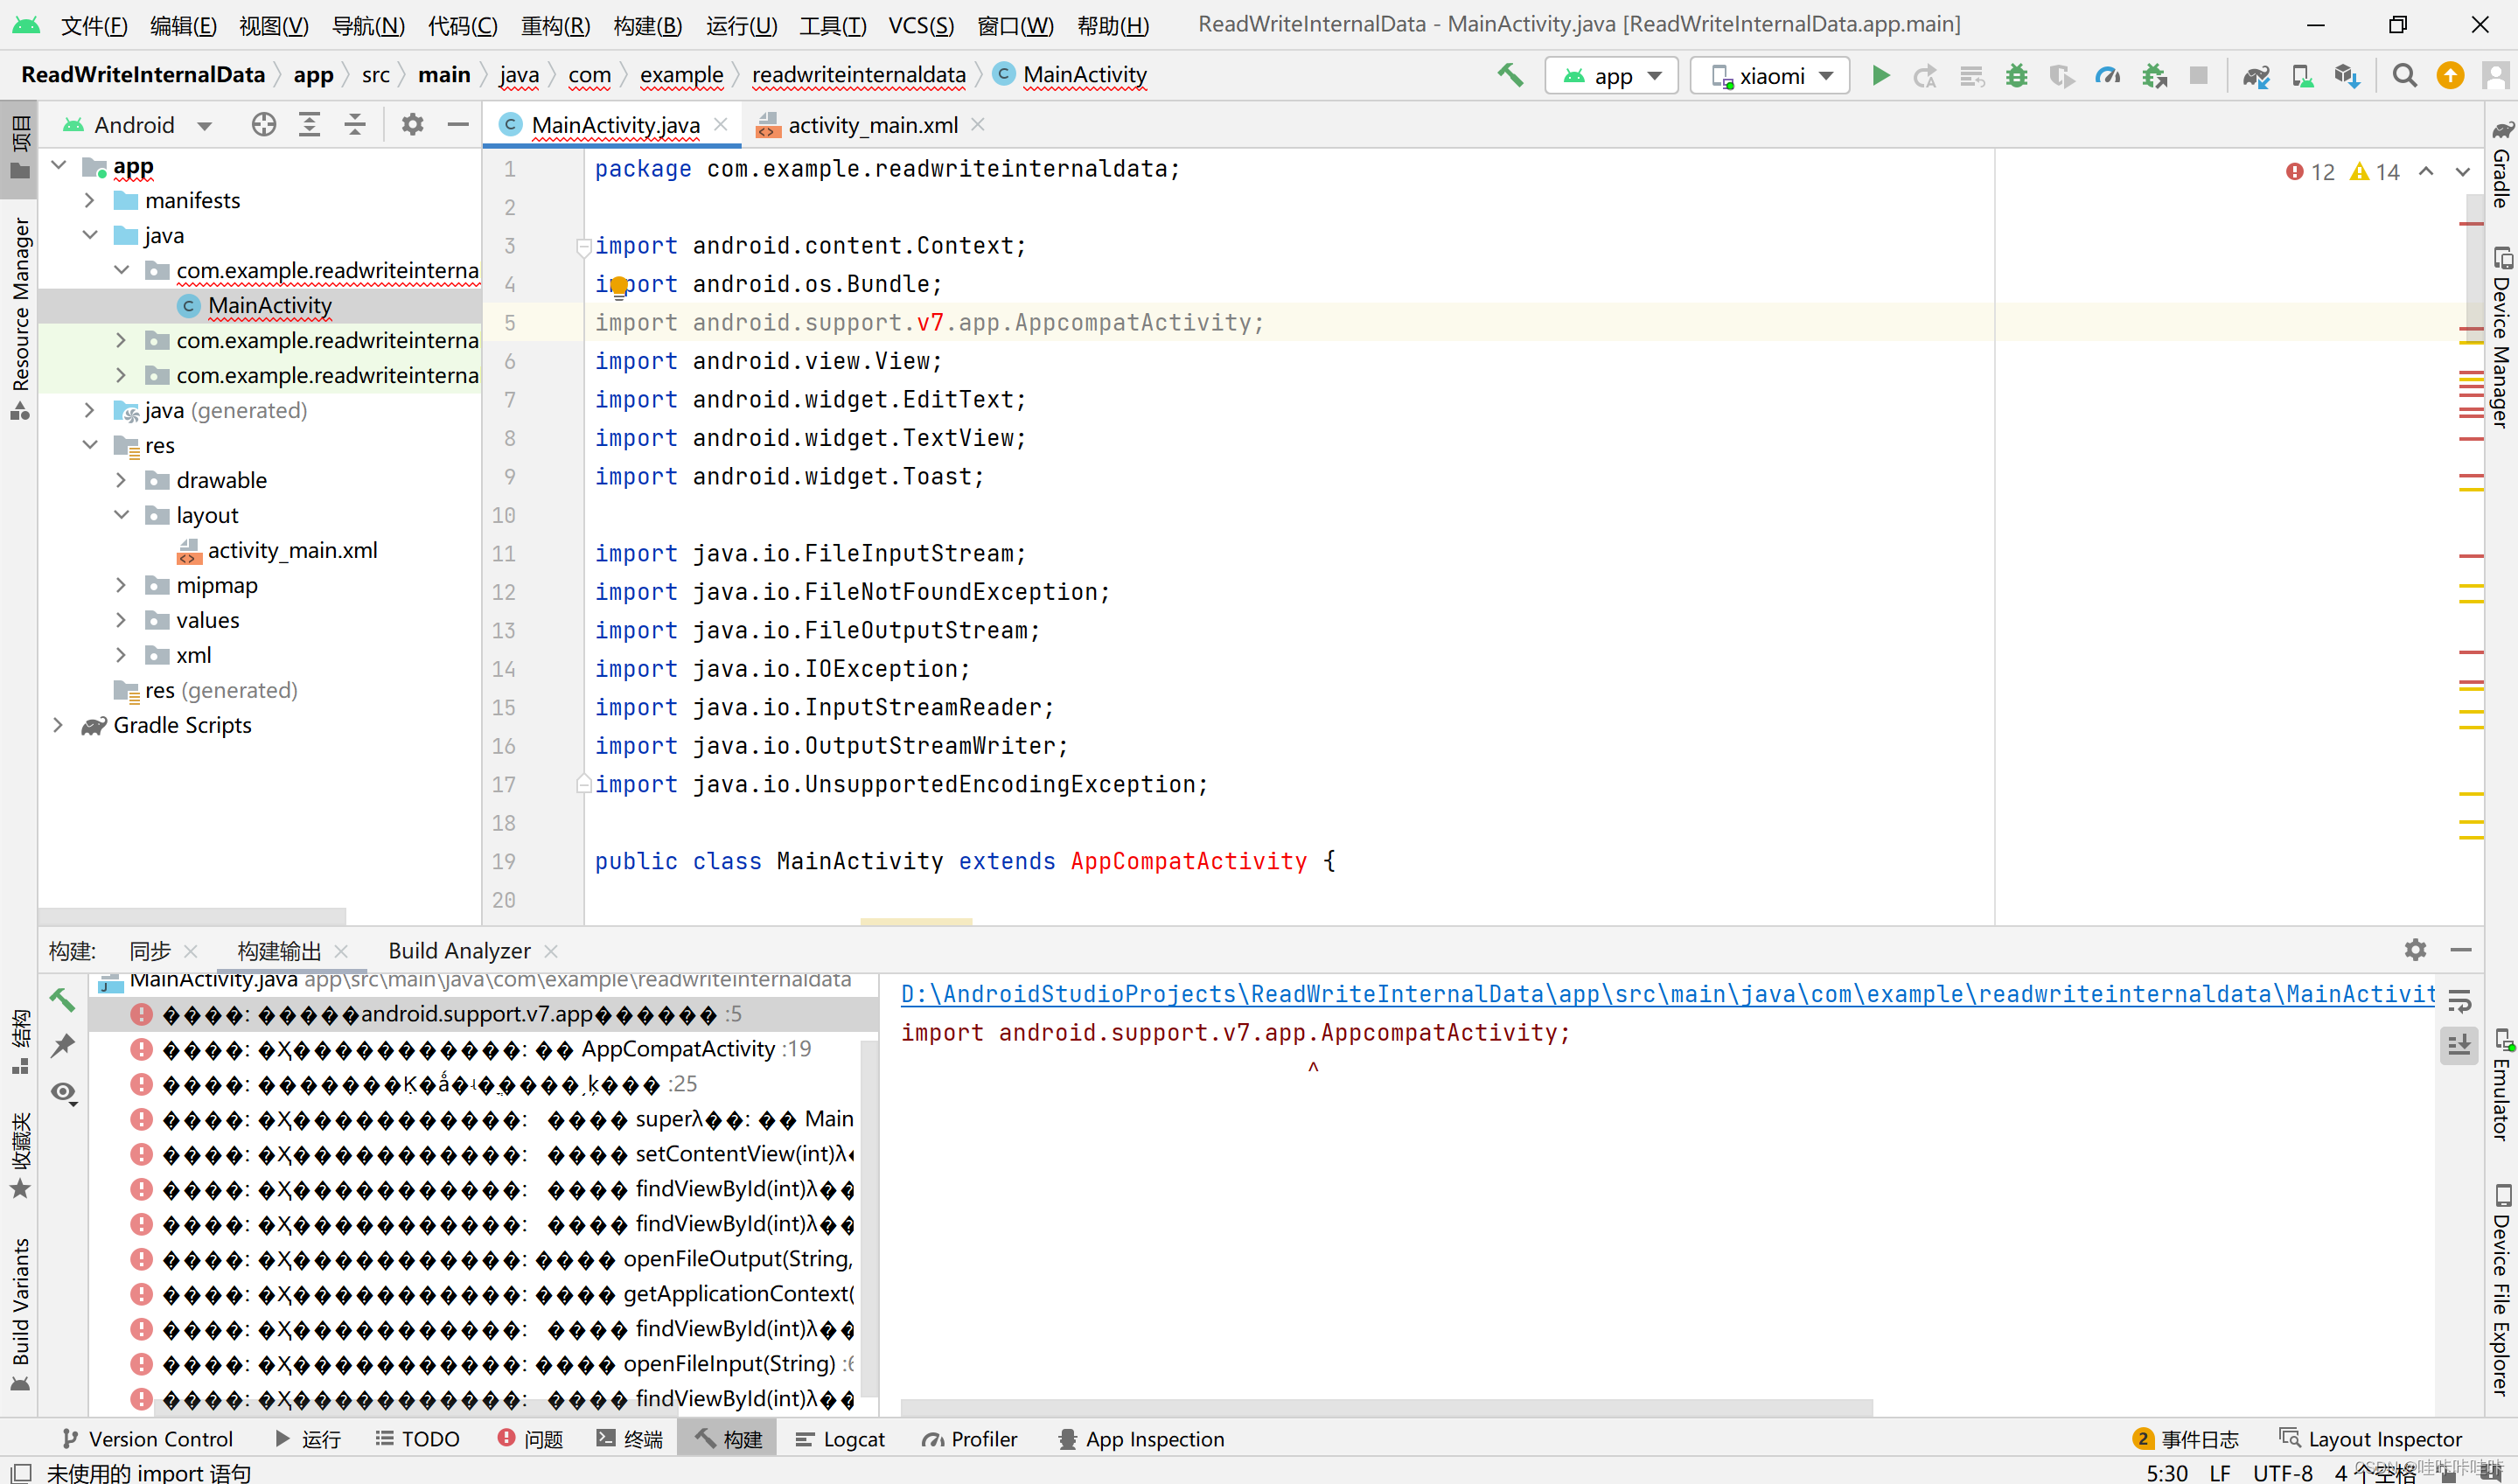Screen dimensions: 2518x1484
Task: Click Sync Project with Gradle Files icon
Action: (x=2256, y=76)
